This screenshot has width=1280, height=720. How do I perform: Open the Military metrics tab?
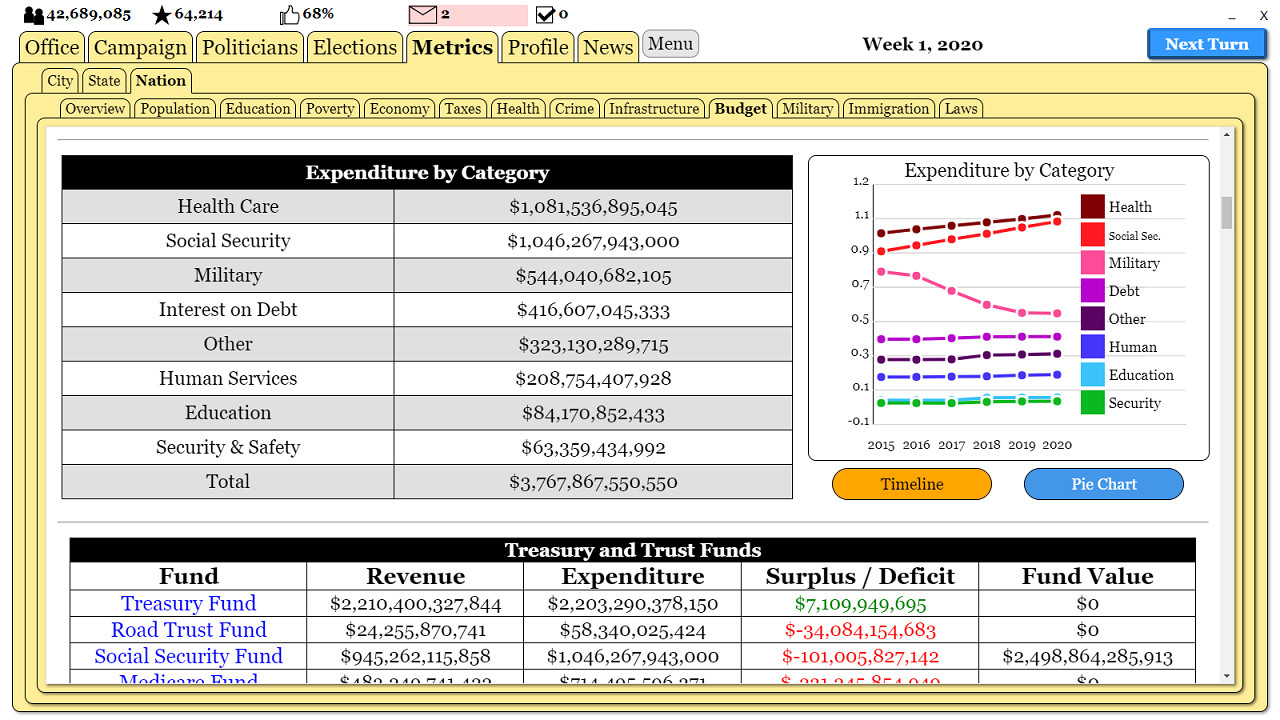click(807, 109)
